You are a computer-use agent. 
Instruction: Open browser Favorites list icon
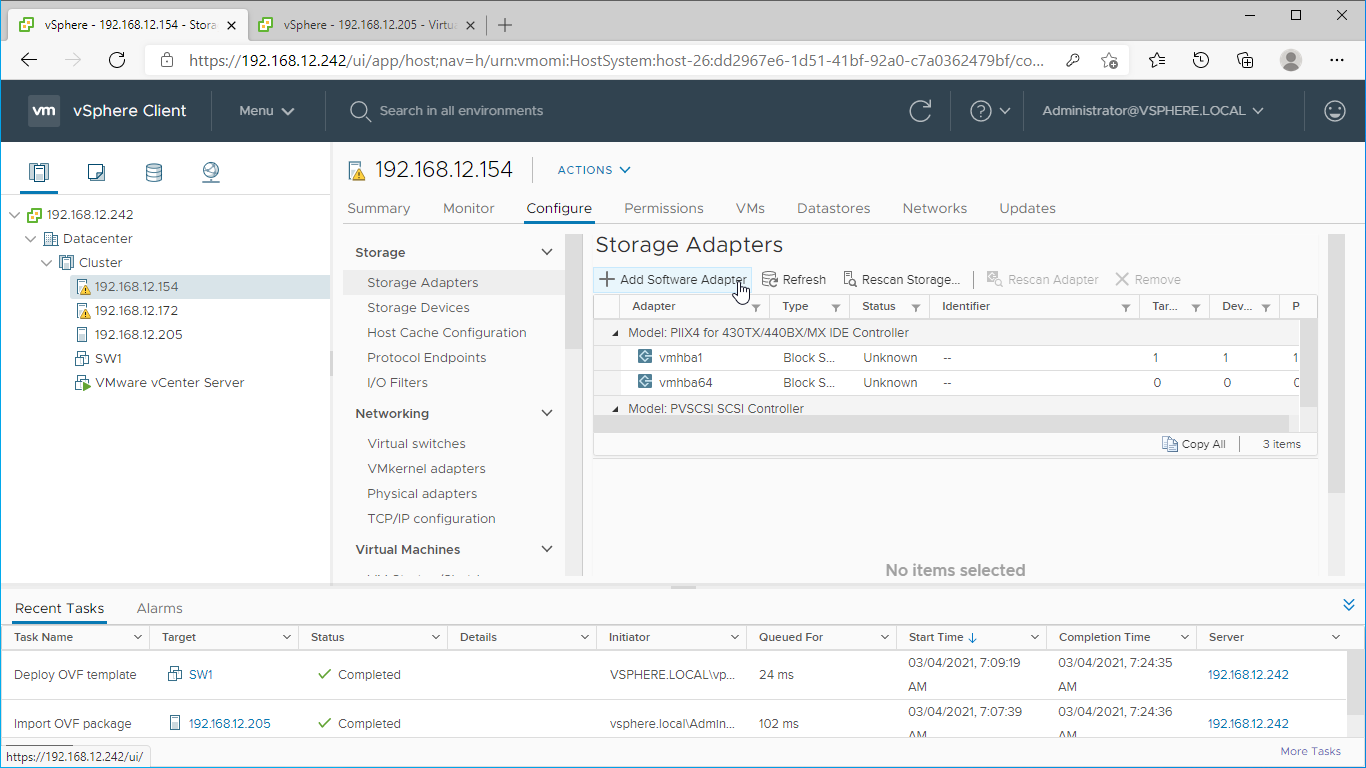tap(1157, 60)
